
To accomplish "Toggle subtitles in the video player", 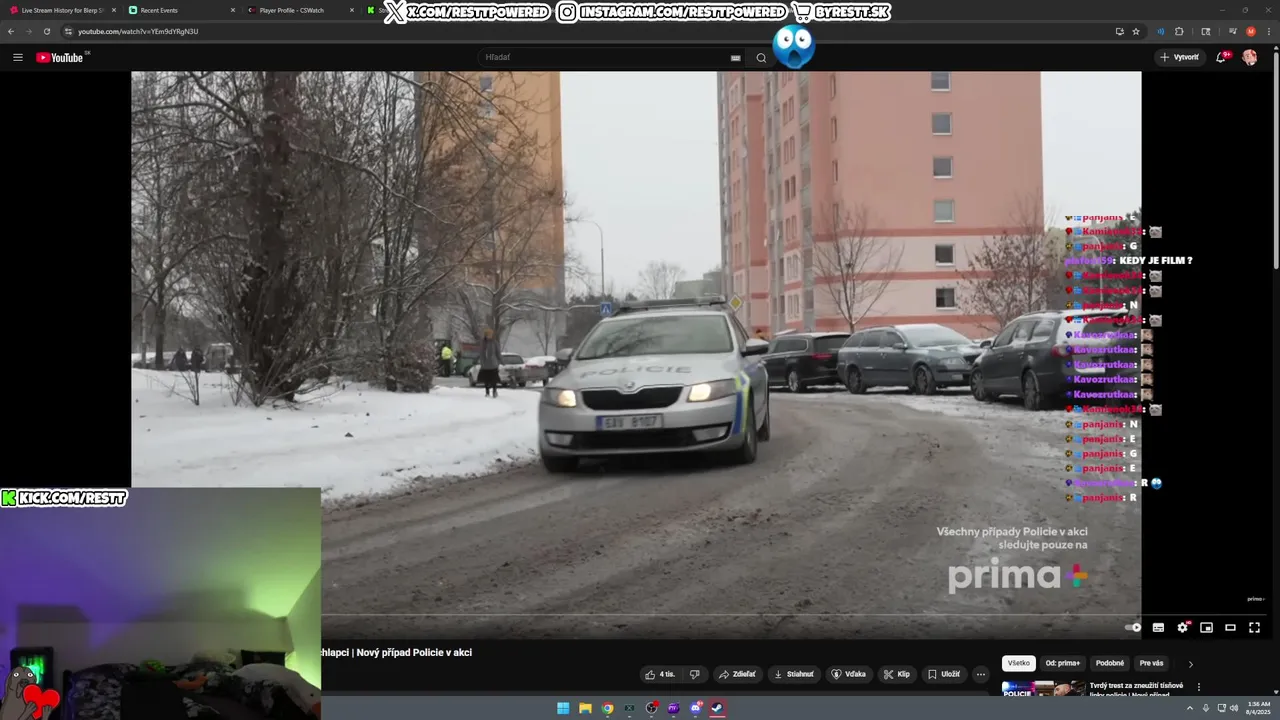I will click(x=1158, y=628).
